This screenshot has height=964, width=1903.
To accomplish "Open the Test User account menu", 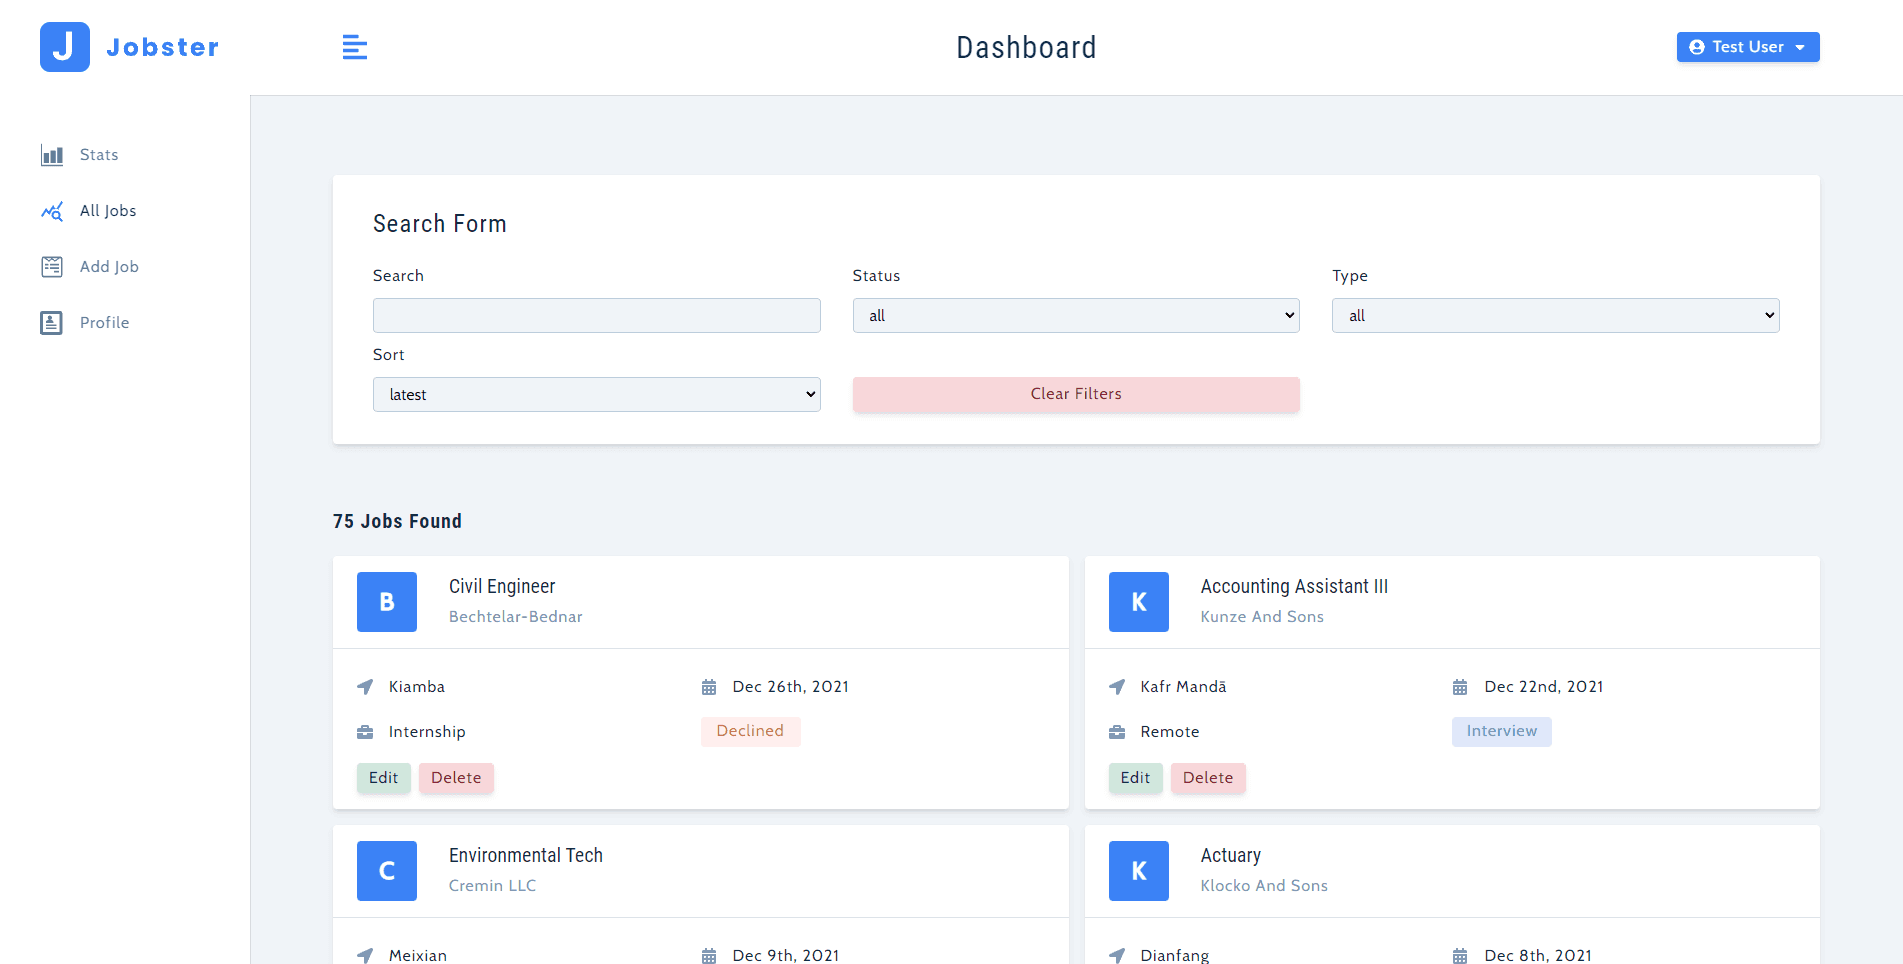I will [x=1747, y=47].
